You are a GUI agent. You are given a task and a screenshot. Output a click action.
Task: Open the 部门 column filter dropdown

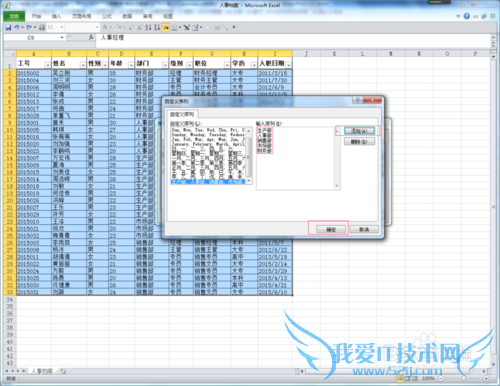coord(165,65)
